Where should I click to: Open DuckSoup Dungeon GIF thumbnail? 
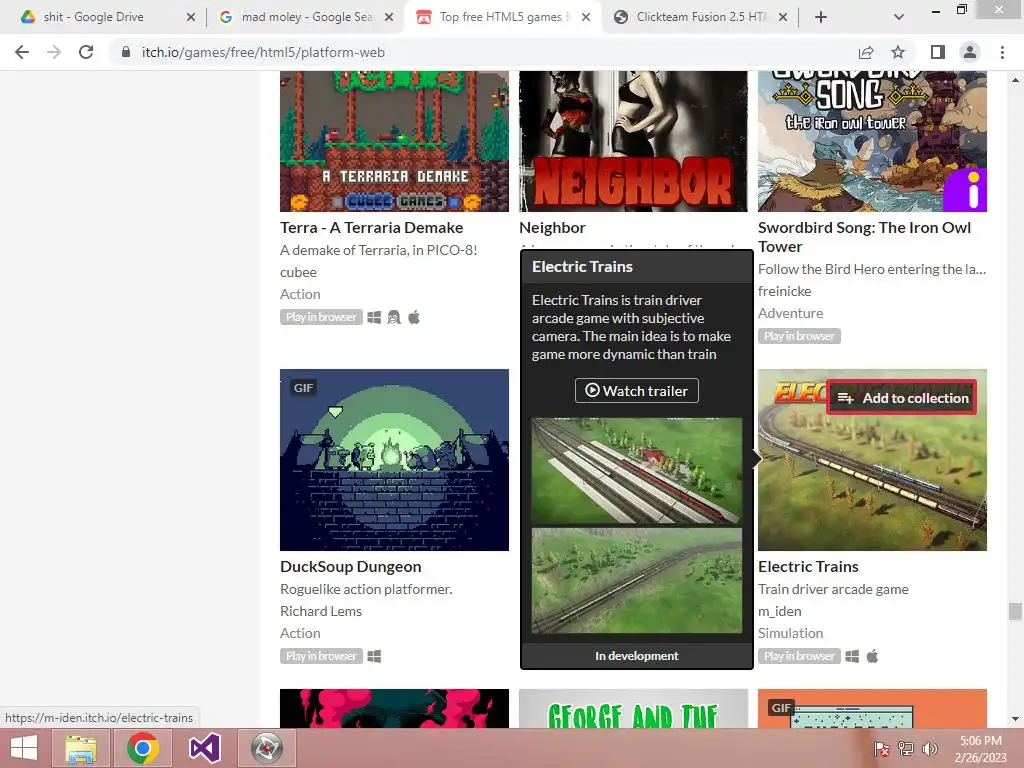pos(394,460)
